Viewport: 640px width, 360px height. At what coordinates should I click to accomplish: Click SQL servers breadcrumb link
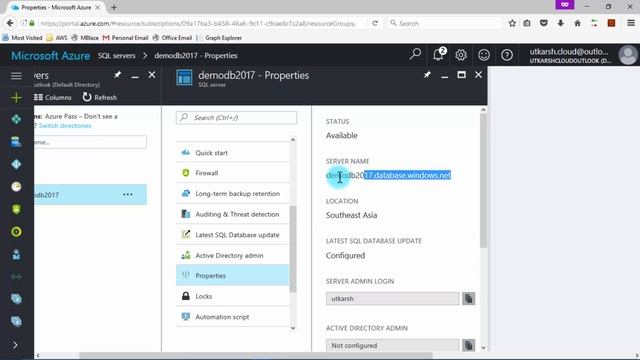point(116,56)
